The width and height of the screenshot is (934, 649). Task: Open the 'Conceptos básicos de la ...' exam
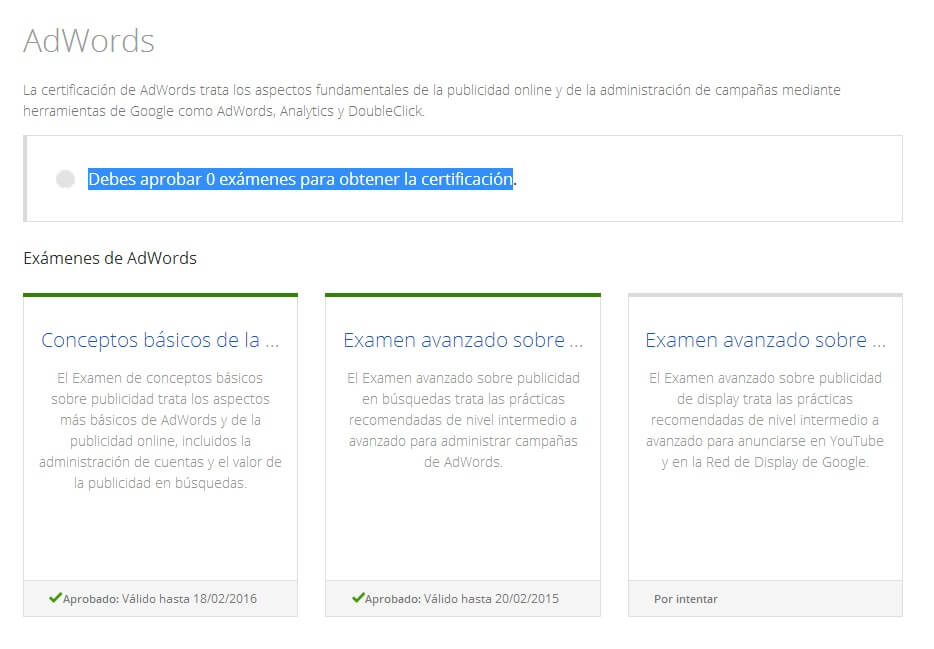(160, 340)
